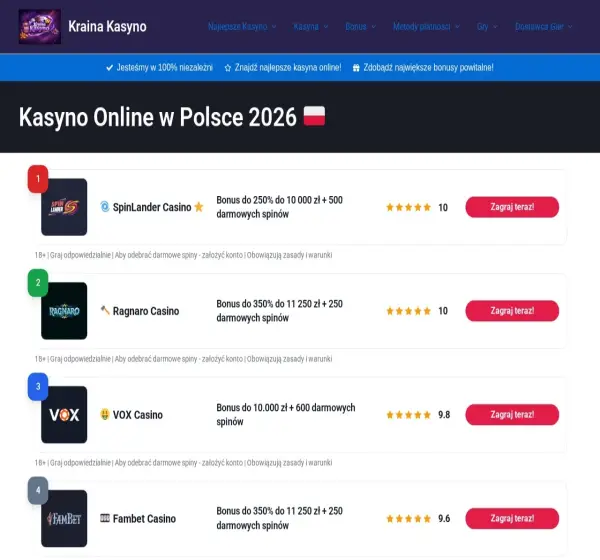
Task: Expand the Kasyna dropdown chevron
Action: [x=326, y=27]
